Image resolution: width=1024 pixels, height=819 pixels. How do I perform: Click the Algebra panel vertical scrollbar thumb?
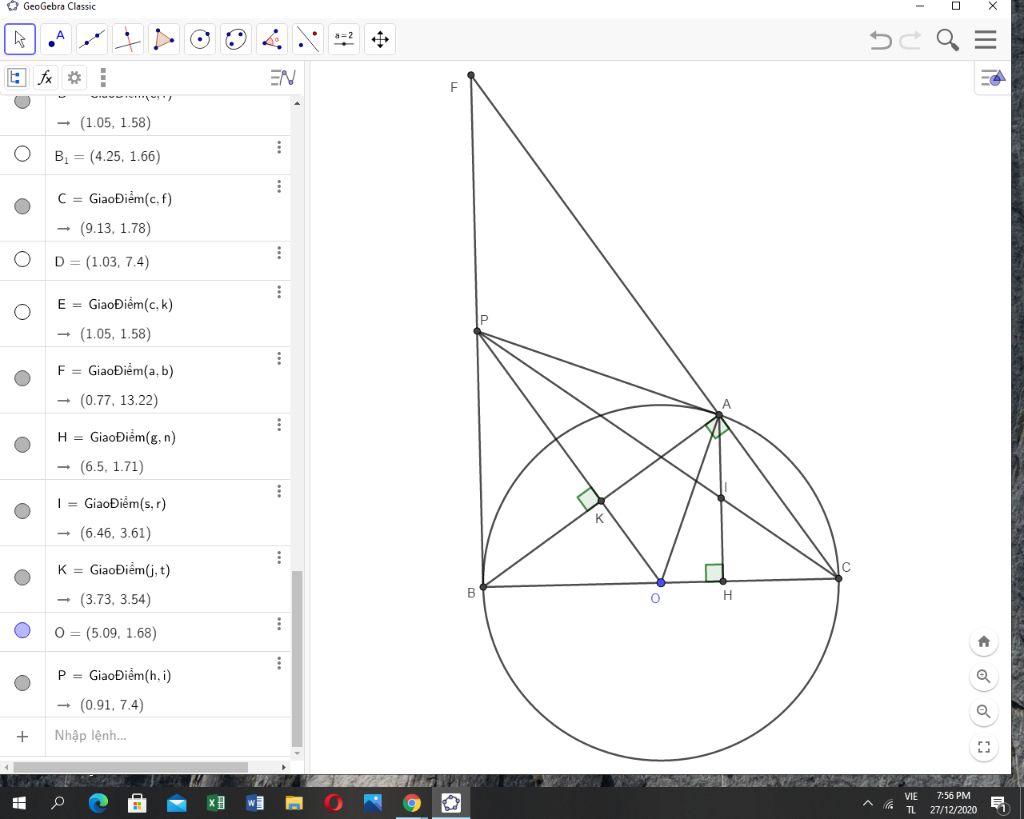[297, 658]
